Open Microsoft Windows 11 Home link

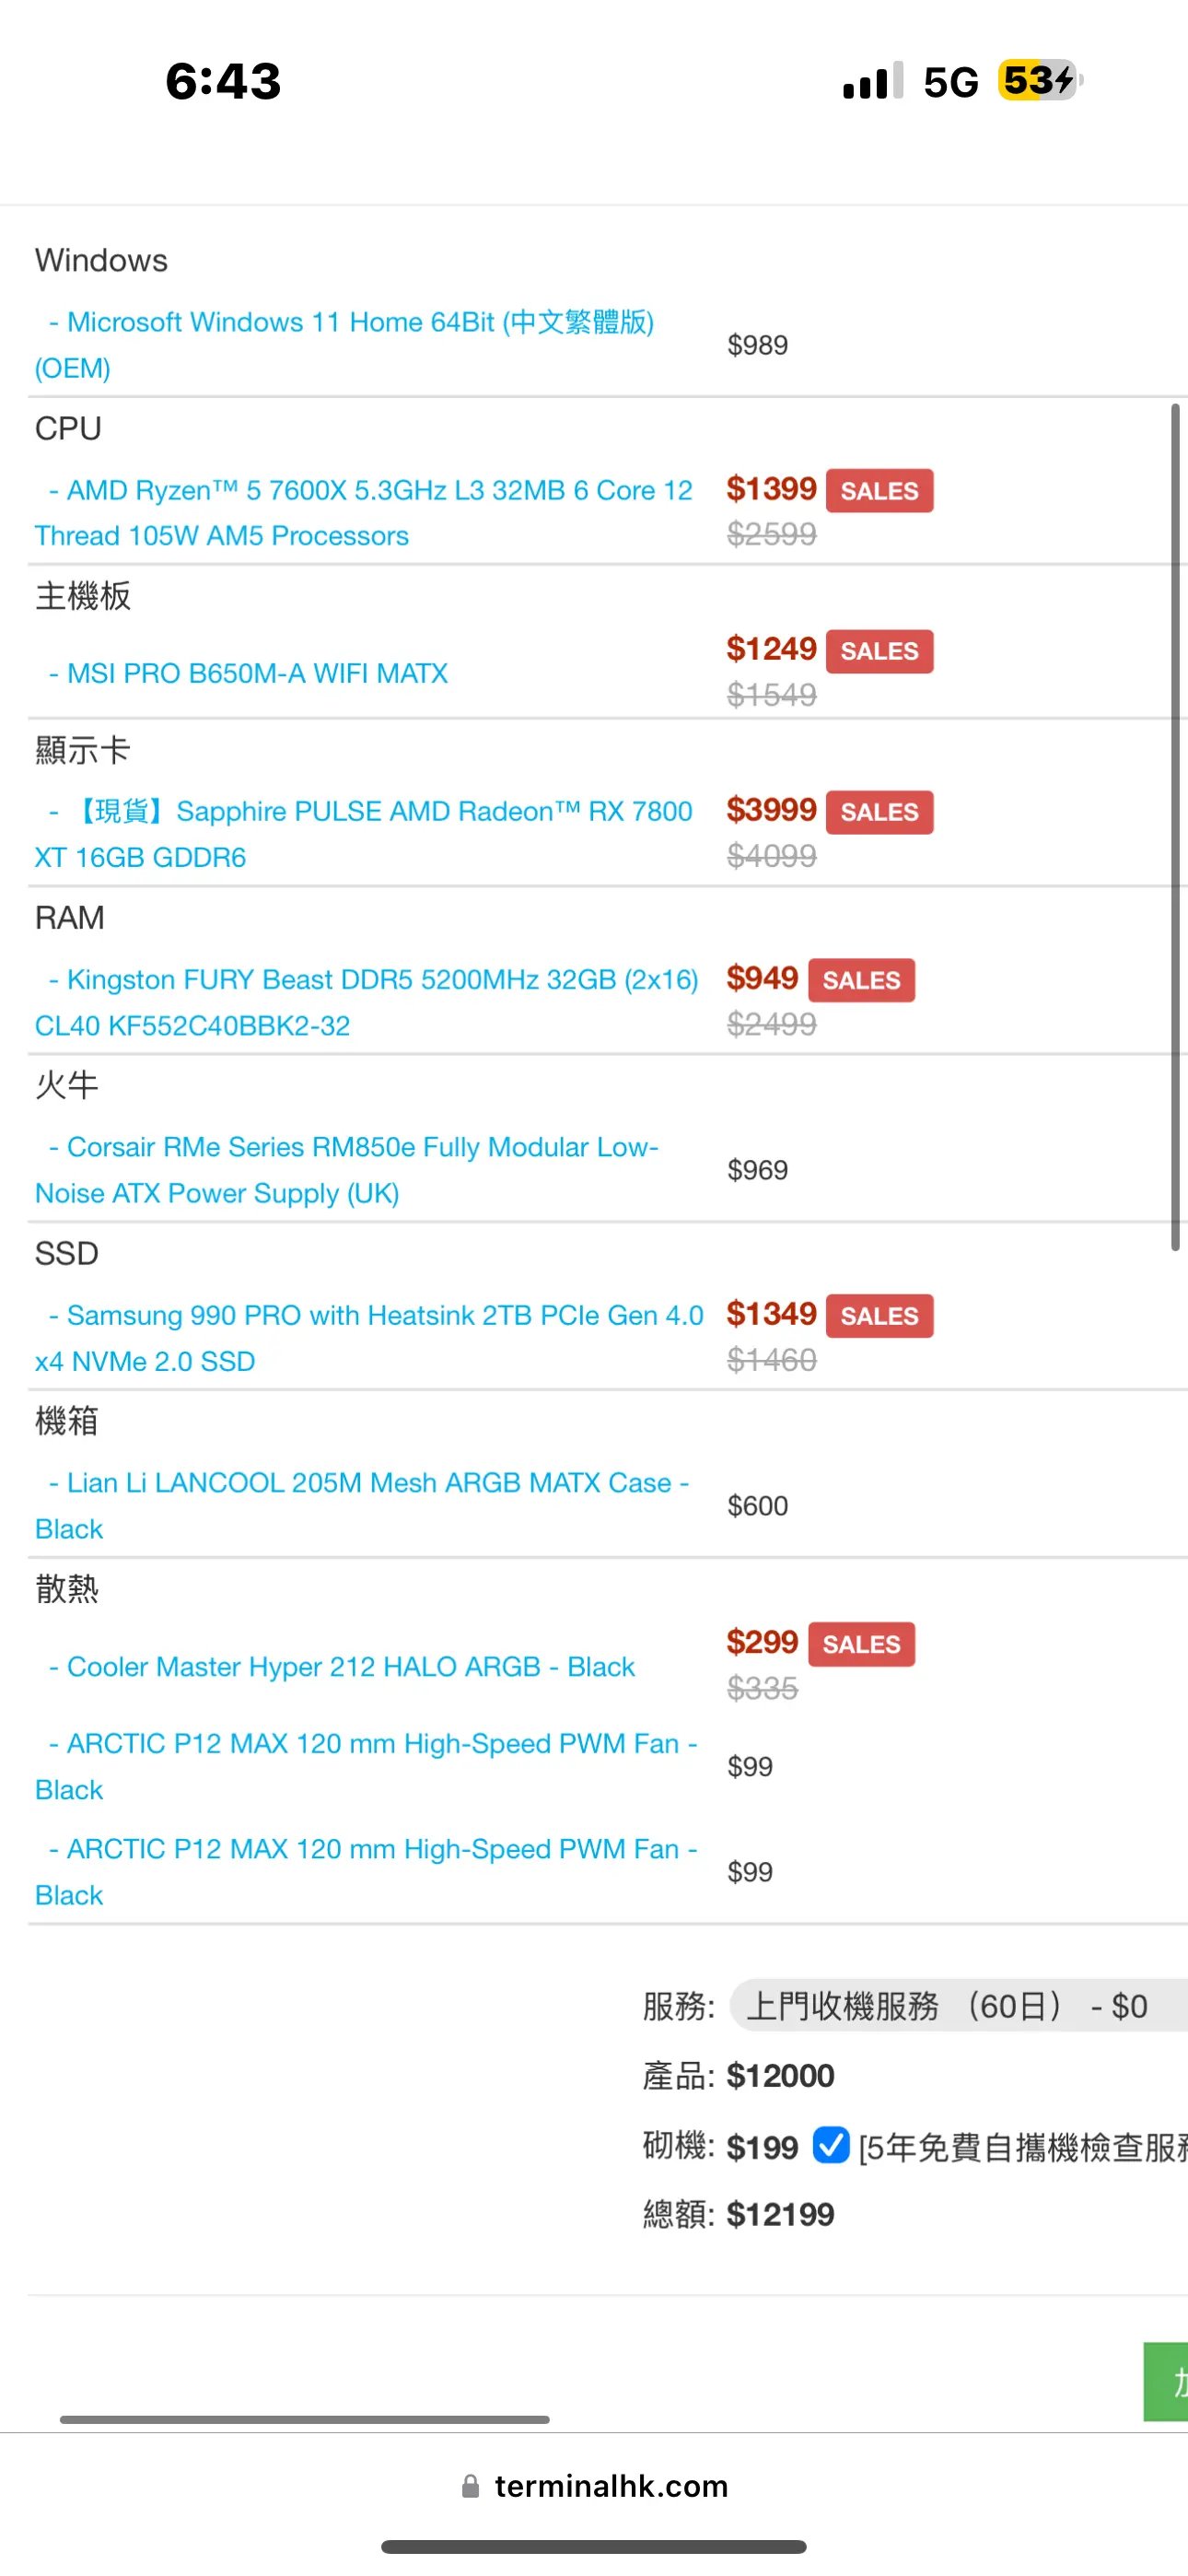tap(345, 345)
